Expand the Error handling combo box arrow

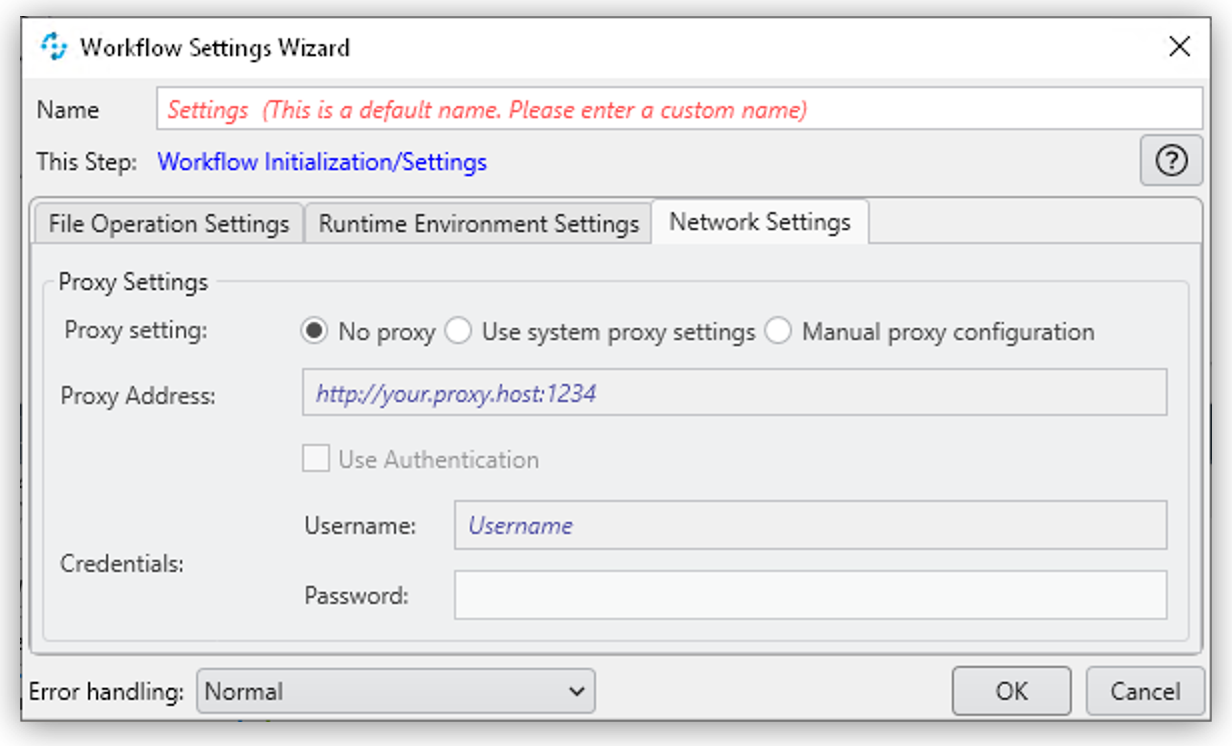(x=577, y=690)
